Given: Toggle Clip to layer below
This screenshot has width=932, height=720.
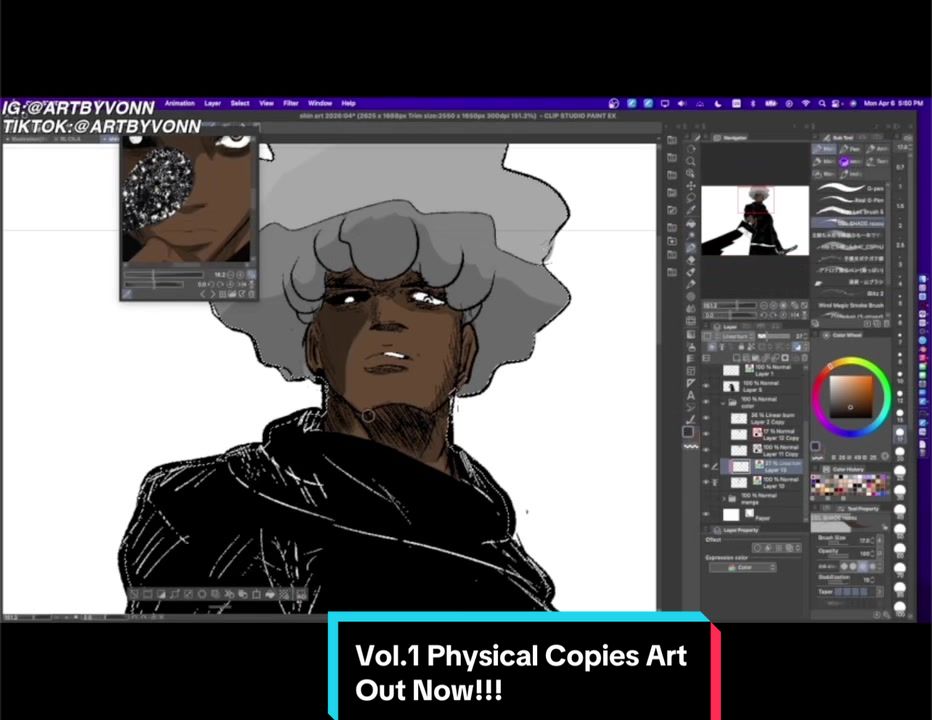Looking at the screenshot, I should 712,347.
